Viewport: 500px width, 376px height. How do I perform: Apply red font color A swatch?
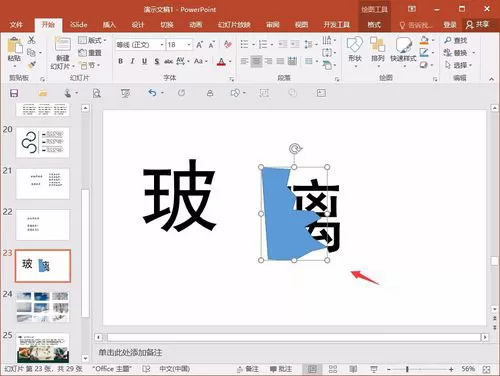(x=221, y=62)
